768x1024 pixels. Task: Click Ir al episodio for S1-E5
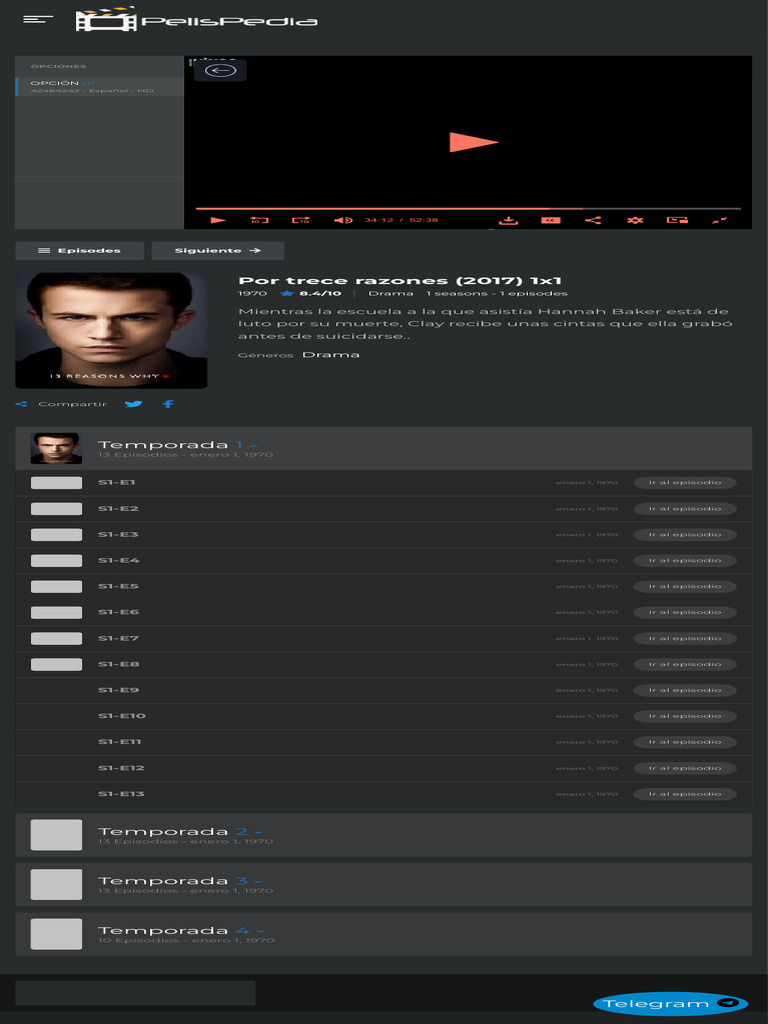click(685, 586)
